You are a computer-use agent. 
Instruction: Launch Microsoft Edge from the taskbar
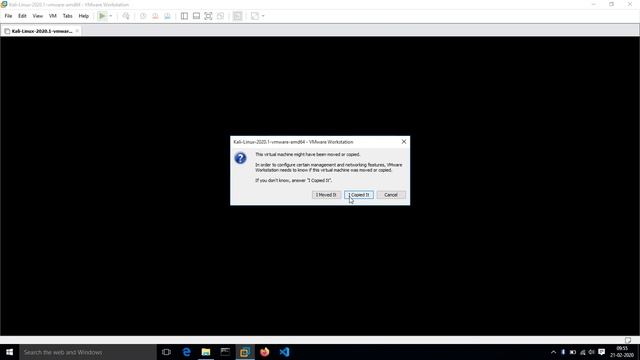[x=186, y=352]
